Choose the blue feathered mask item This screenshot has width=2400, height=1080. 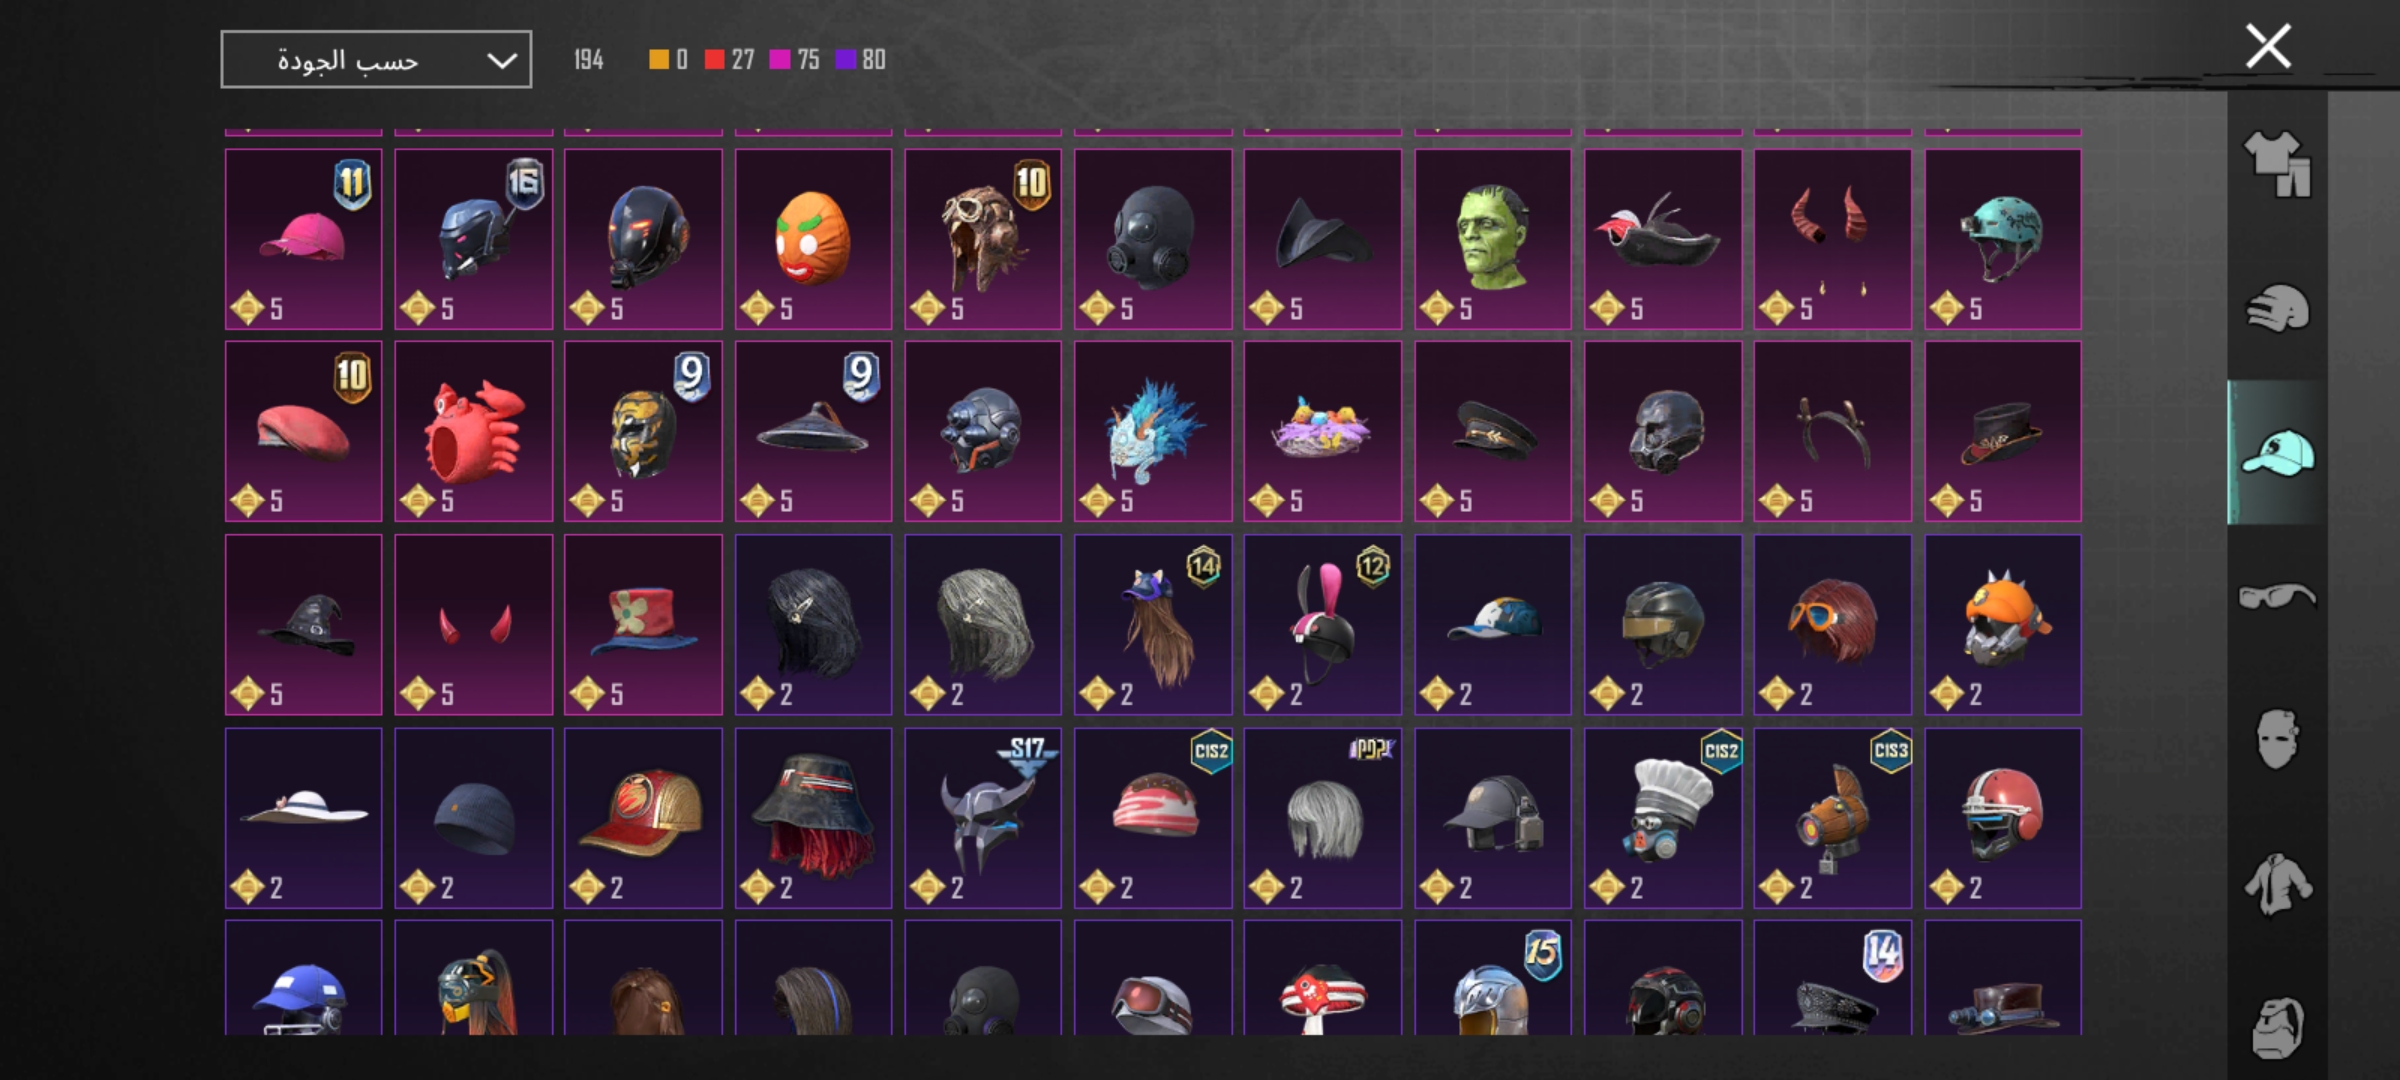(1153, 431)
